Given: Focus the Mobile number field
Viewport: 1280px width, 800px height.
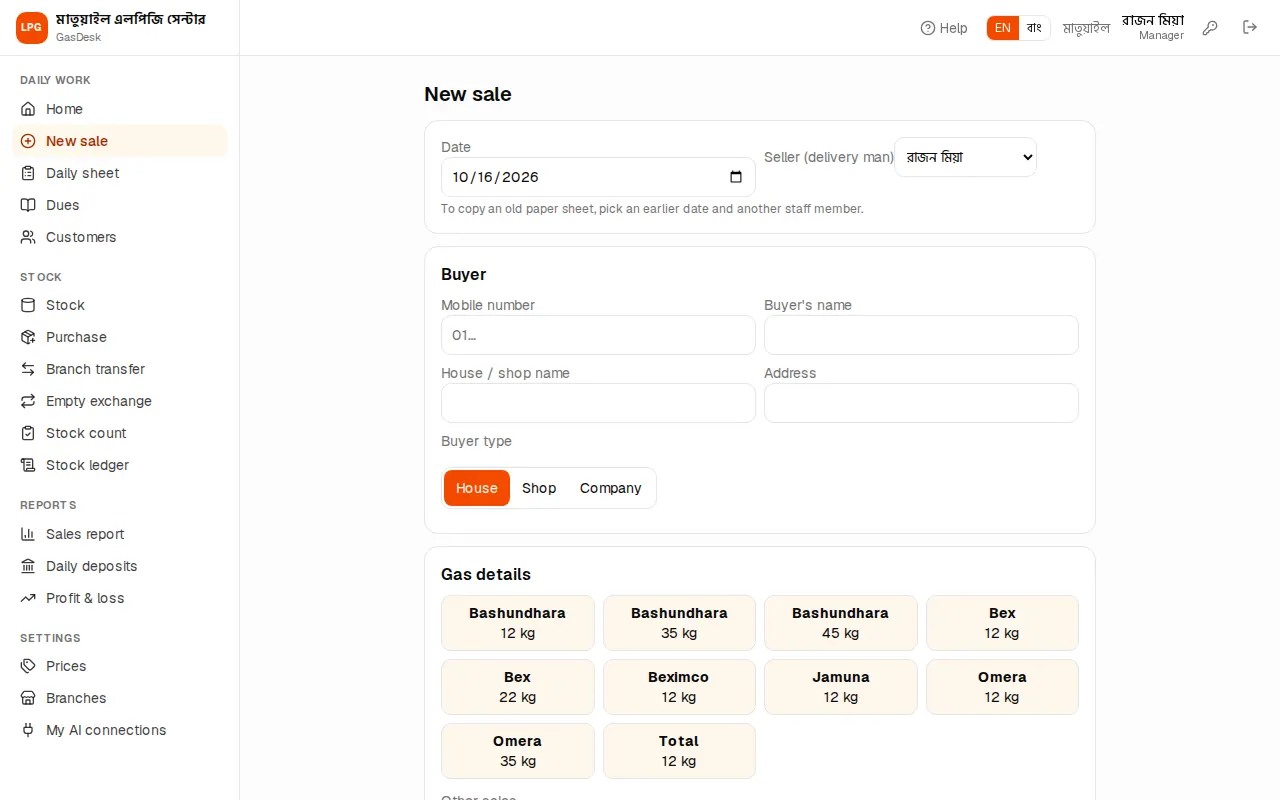Looking at the screenshot, I should (x=598, y=335).
